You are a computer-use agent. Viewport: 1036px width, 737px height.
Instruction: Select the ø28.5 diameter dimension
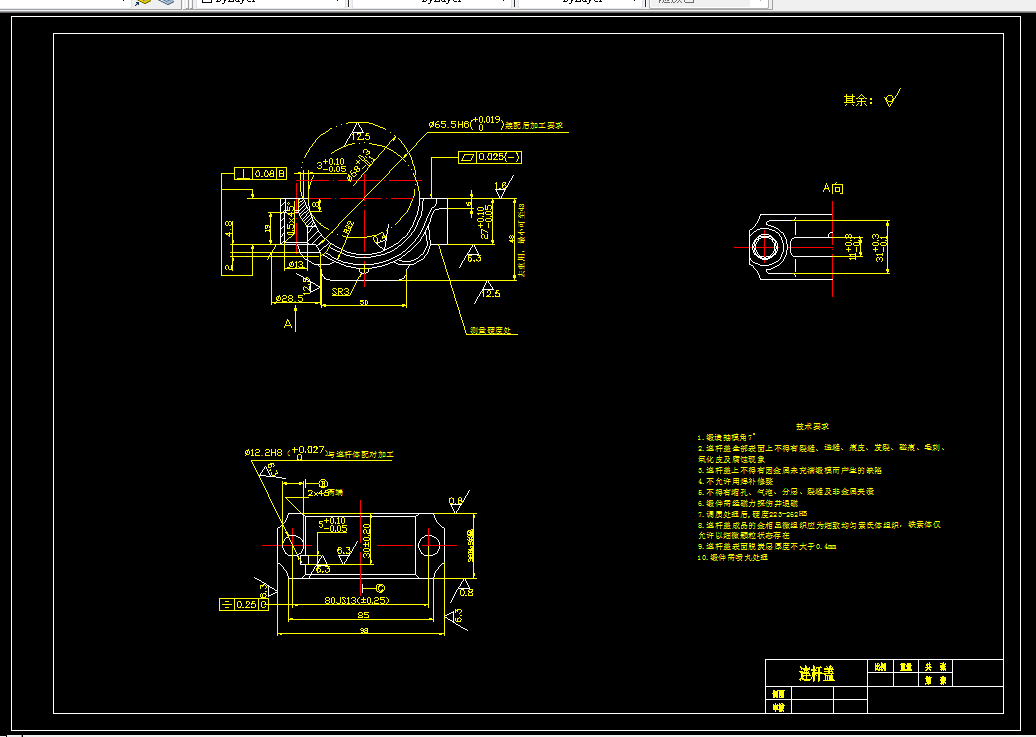(x=288, y=298)
